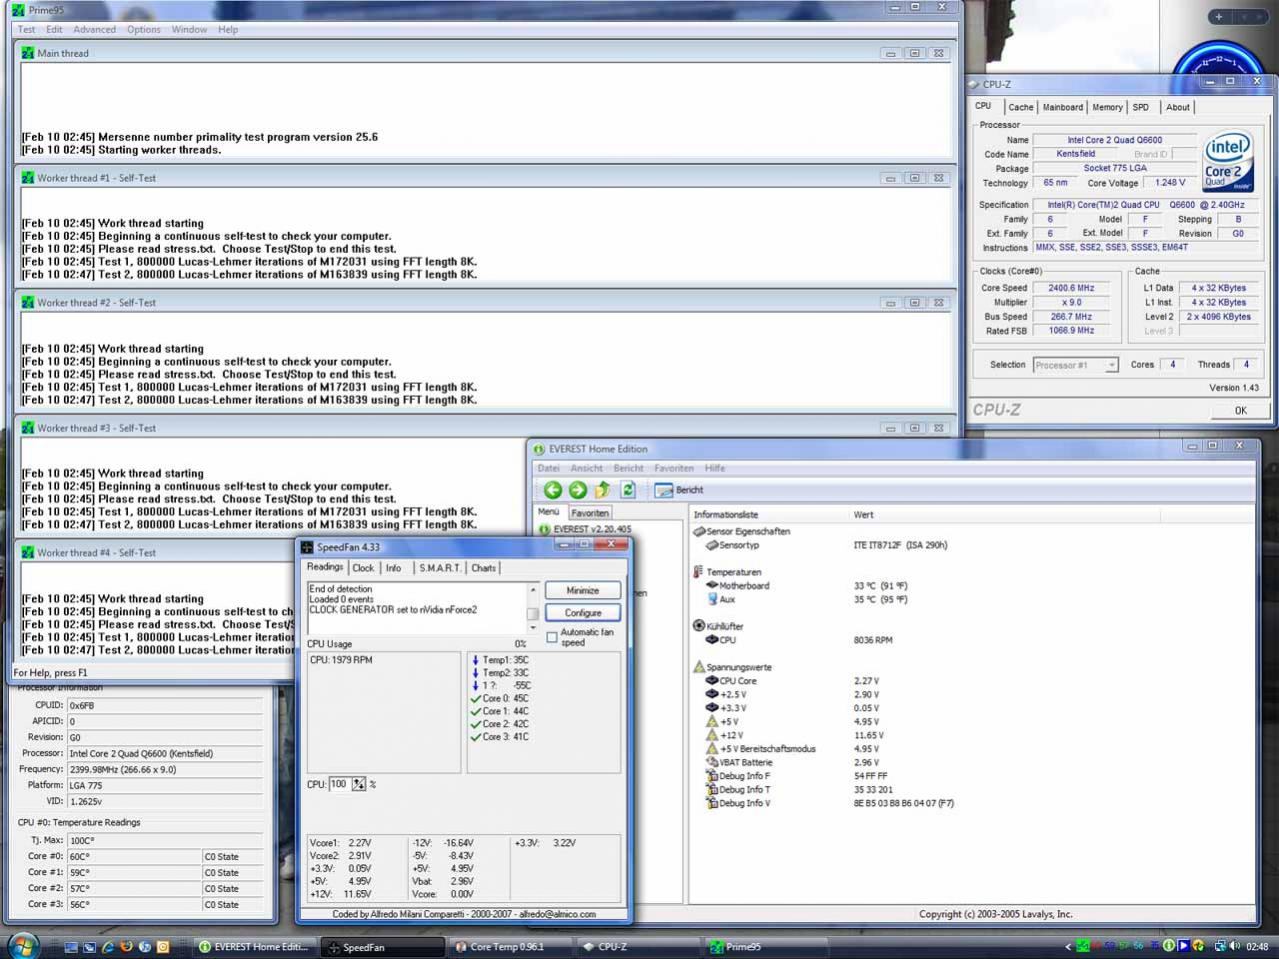Click the blue play-arrow tray icon

[x=1183, y=946]
